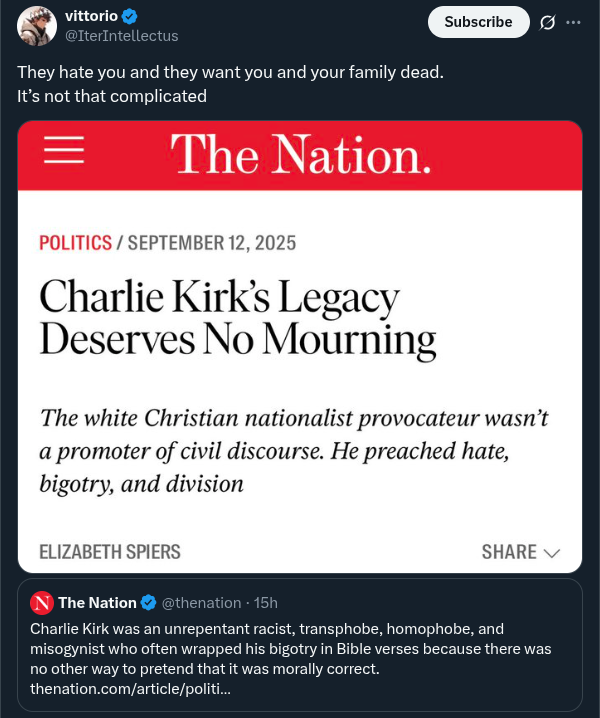Image resolution: width=600 pixels, height=718 pixels.
Task: Click the 15h timestamp on quoted post
Action: (x=266, y=603)
